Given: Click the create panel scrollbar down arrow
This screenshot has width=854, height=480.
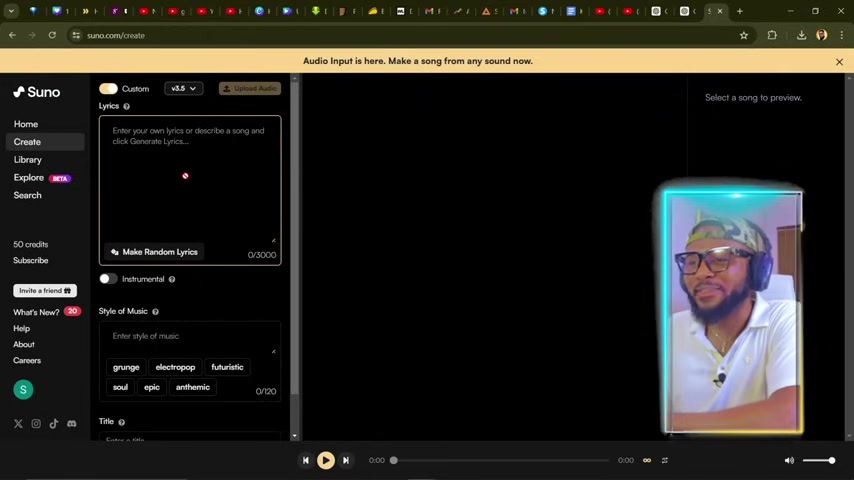Looking at the screenshot, I should click(295, 436).
